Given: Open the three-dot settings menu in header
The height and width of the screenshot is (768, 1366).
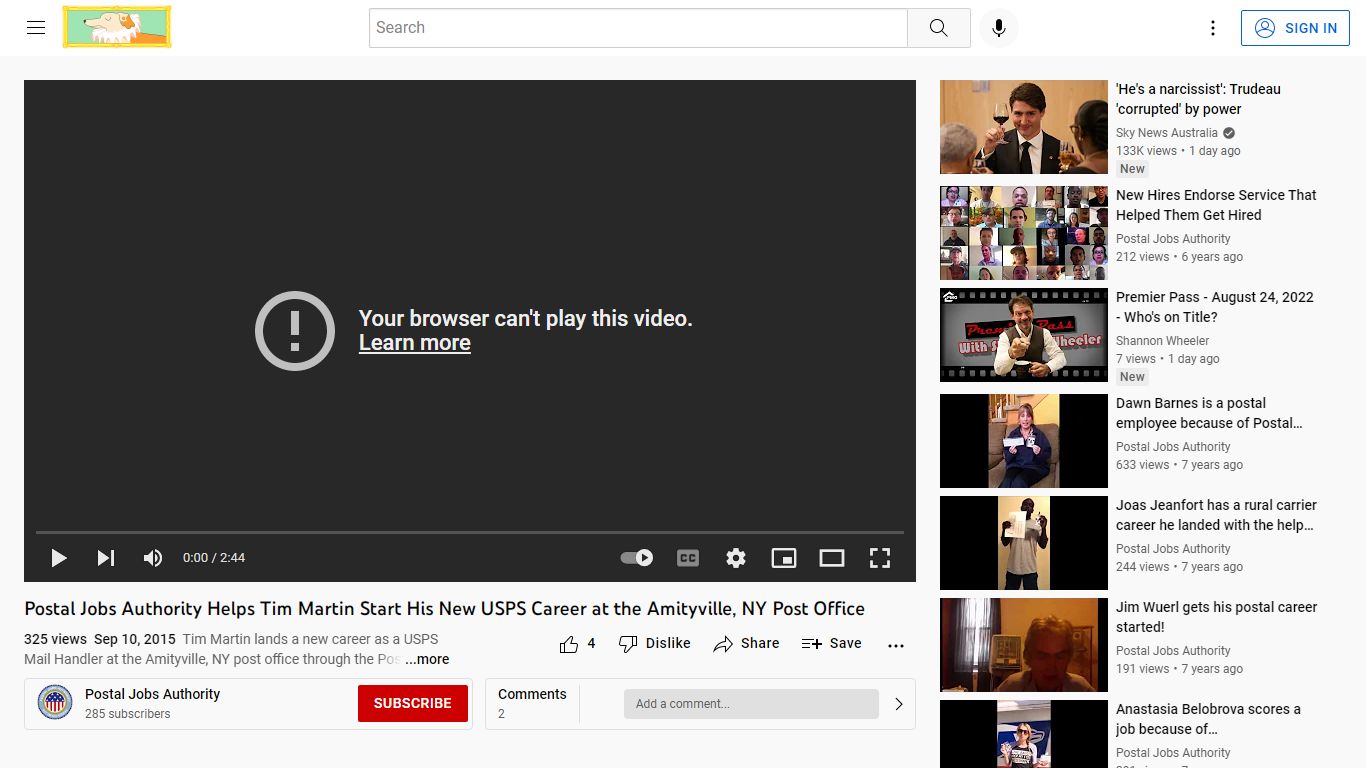Looking at the screenshot, I should pyautogui.click(x=1213, y=28).
